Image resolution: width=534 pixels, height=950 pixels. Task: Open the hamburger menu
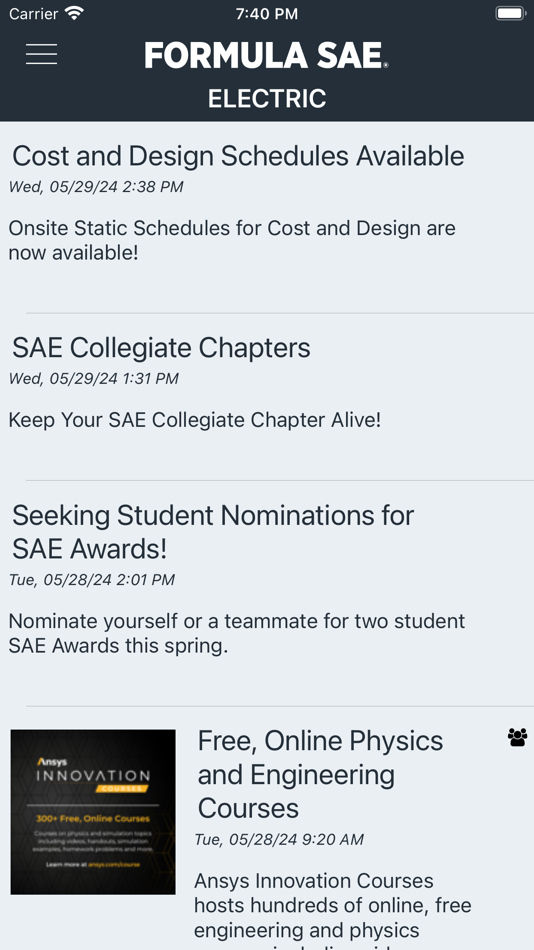point(41,54)
